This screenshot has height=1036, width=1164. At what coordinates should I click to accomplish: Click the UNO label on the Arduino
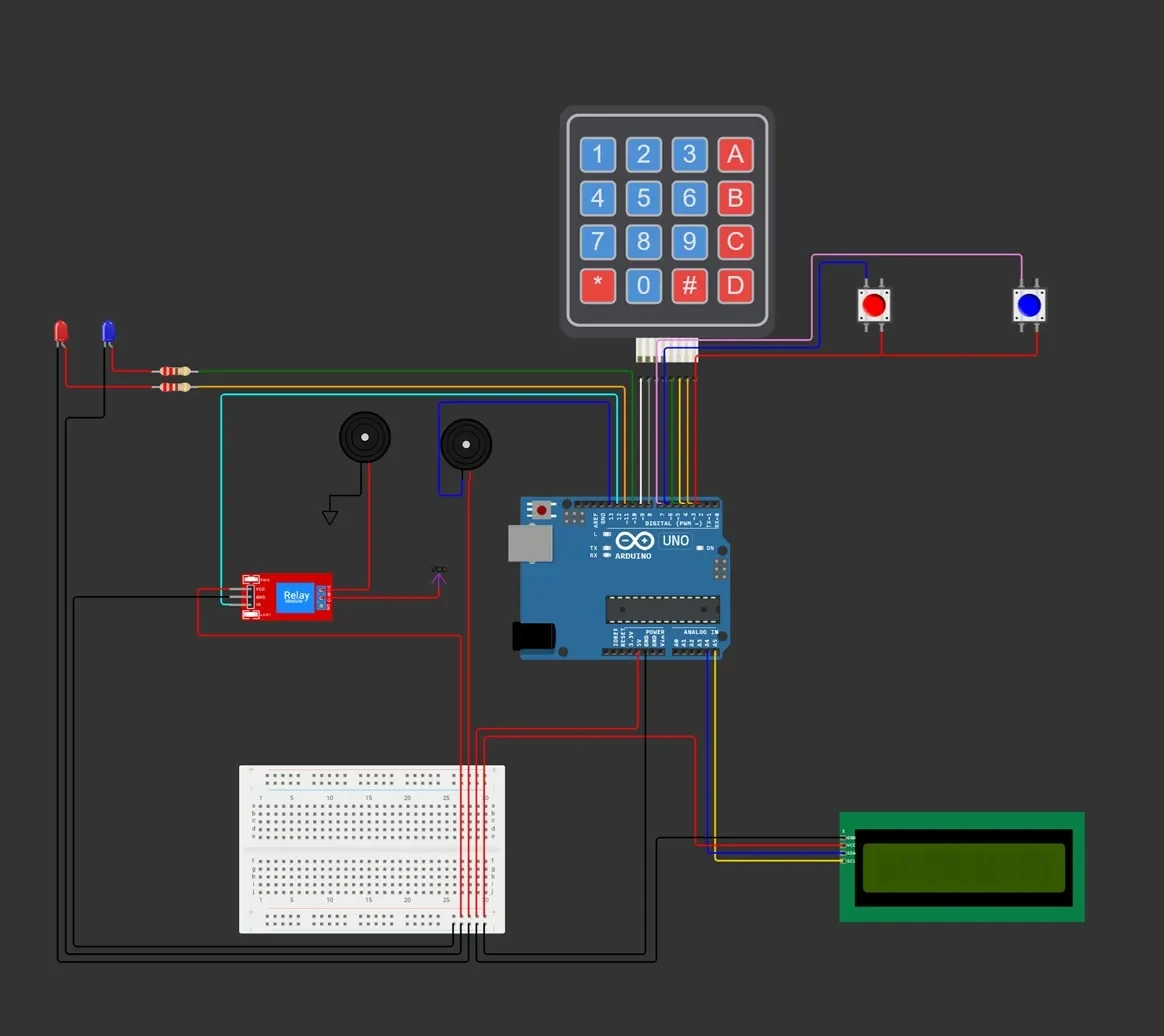[676, 541]
